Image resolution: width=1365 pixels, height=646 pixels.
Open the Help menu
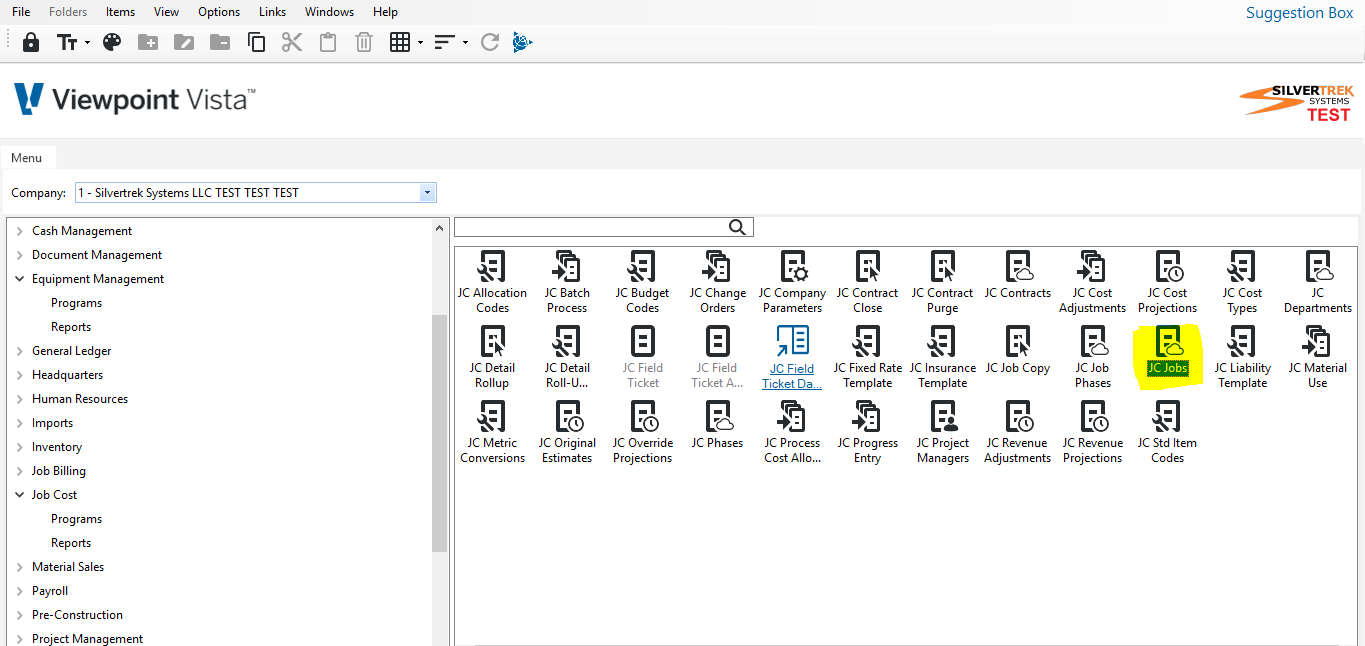click(x=385, y=12)
